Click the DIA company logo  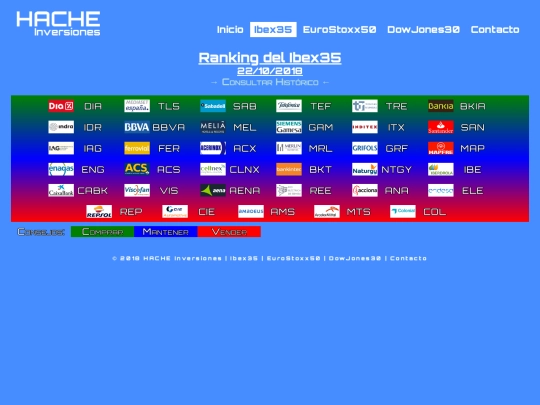click(x=61, y=106)
